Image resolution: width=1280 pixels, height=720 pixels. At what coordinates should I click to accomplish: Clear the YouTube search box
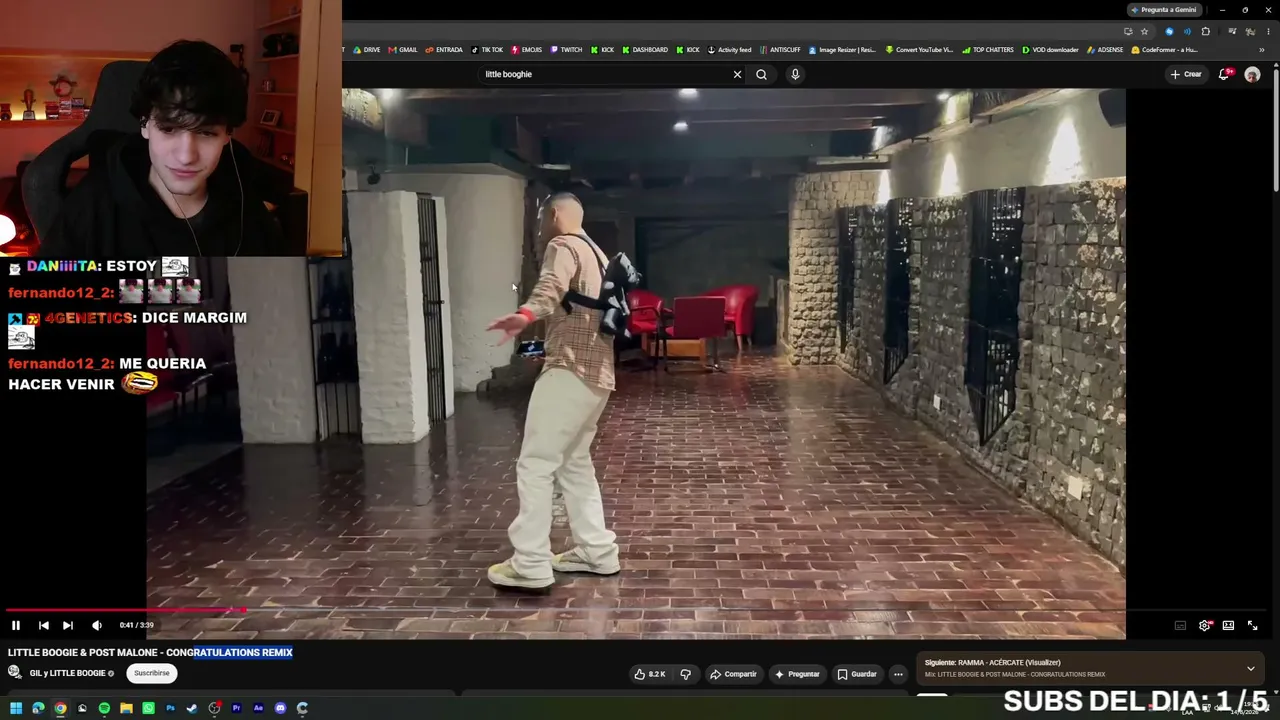pos(737,74)
